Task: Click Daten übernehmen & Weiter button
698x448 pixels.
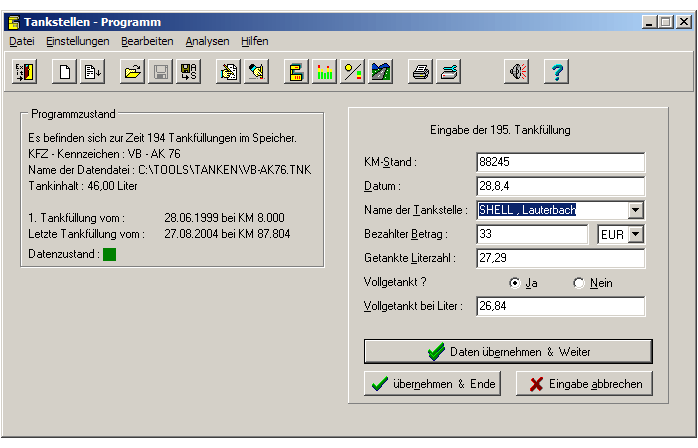Action: point(508,352)
